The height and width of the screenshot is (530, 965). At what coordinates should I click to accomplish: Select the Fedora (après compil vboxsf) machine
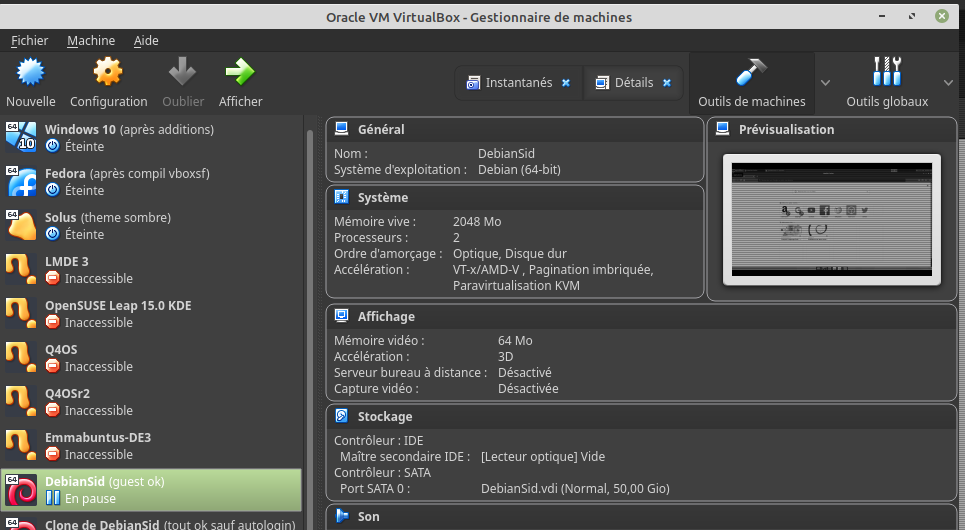[151, 182]
